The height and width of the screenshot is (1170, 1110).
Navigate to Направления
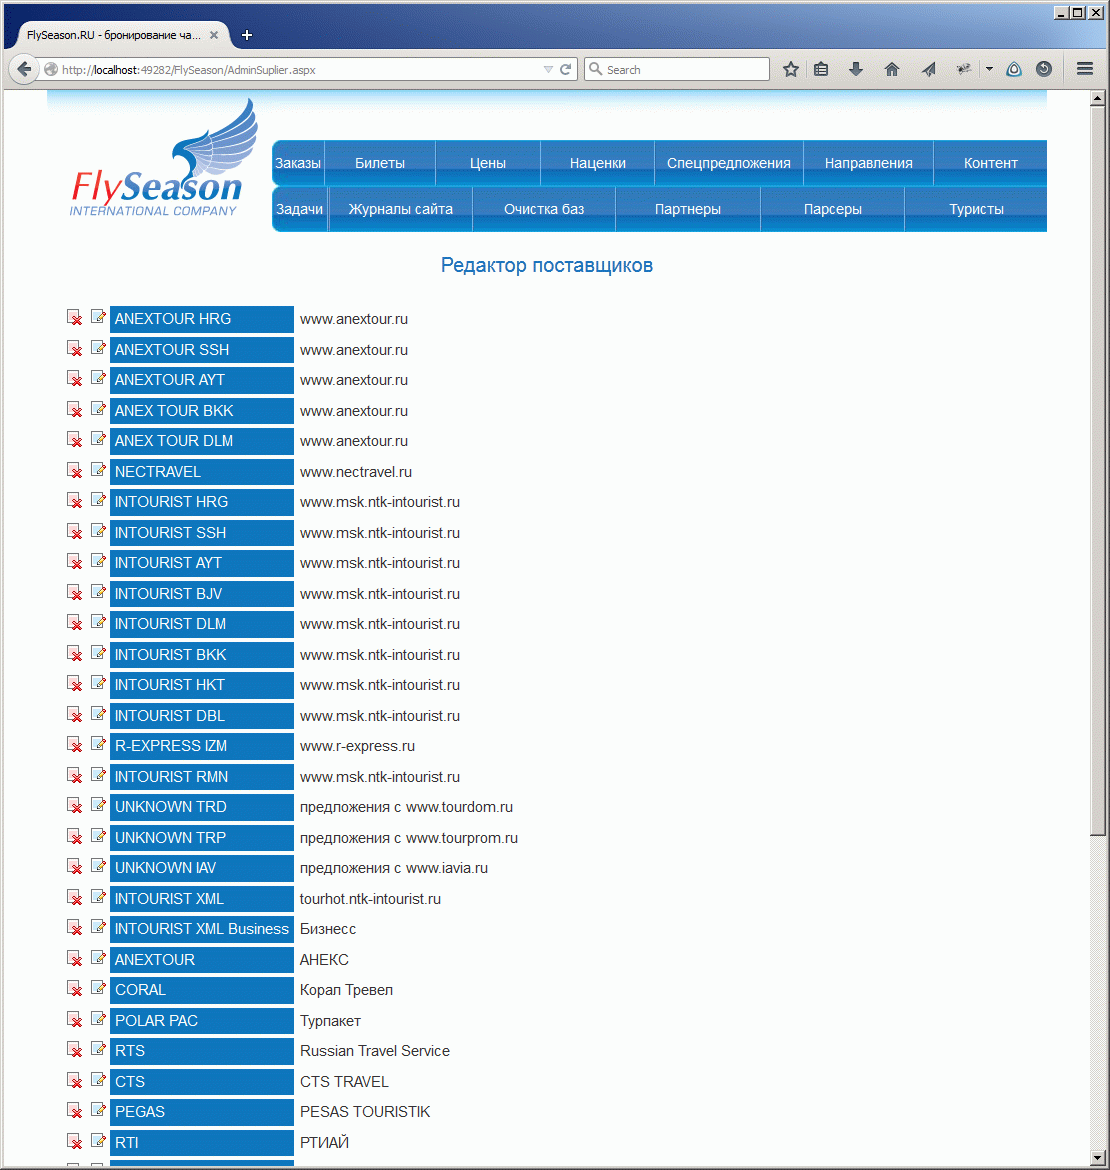[868, 163]
